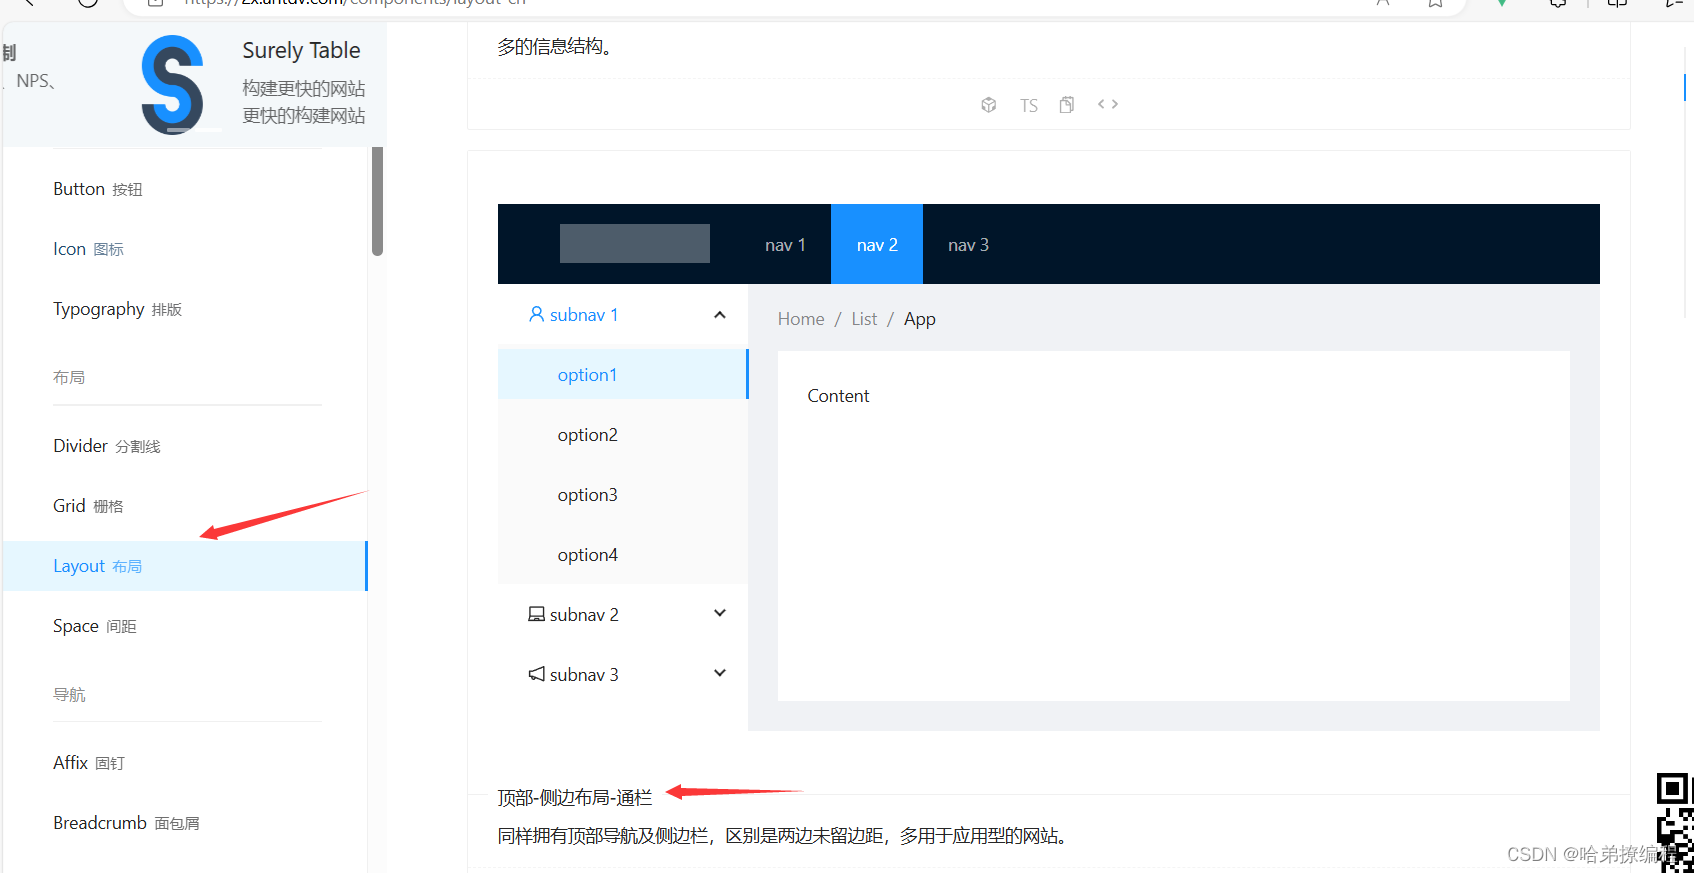Image resolution: width=1694 pixels, height=873 pixels.
Task: Select nav 3 in the demo header
Action: [968, 245]
